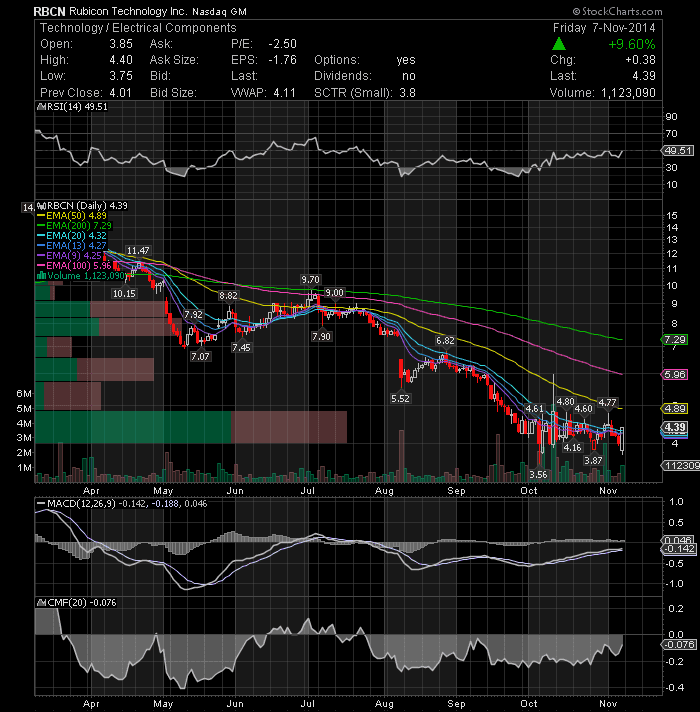Click the EMA(9) 4.25 legend label
Image resolution: width=700 pixels, height=712 pixels.
(74, 256)
